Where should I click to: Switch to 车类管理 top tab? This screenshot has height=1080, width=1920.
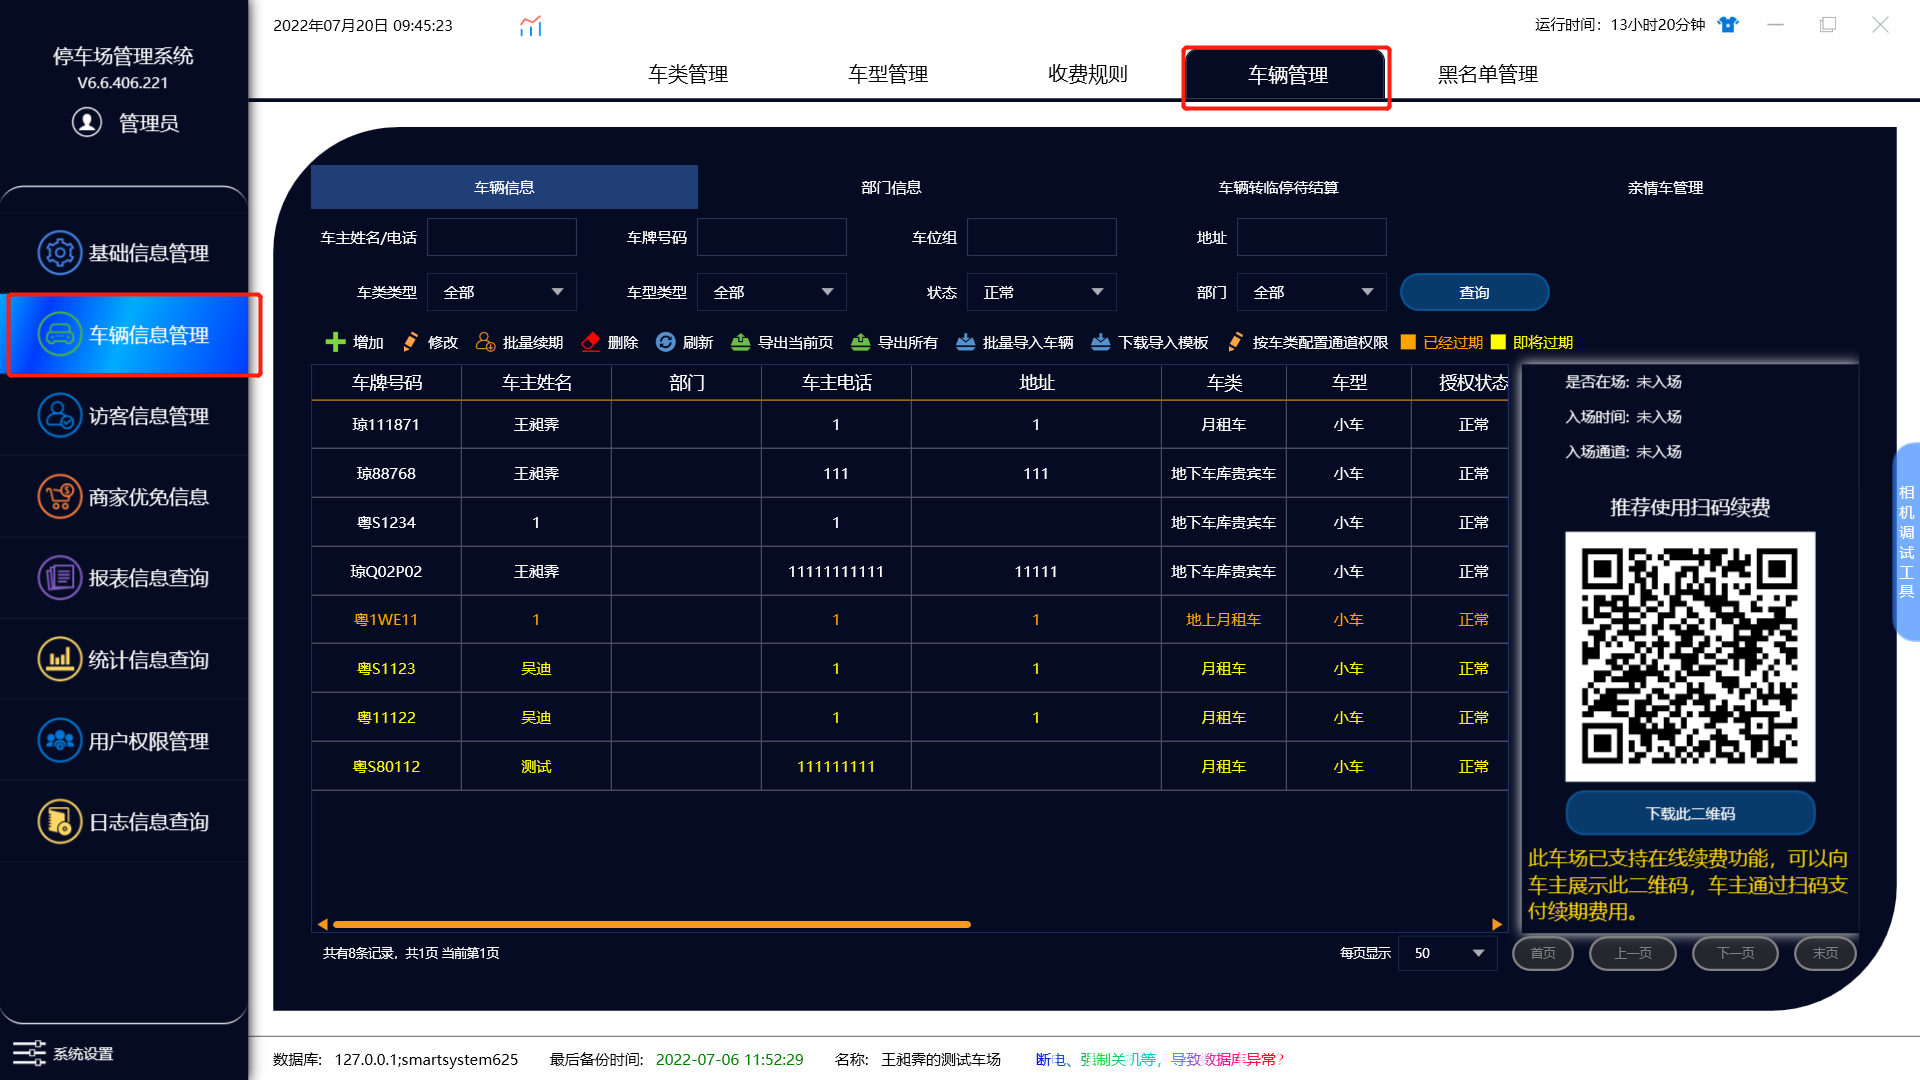pyautogui.click(x=688, y=74)
